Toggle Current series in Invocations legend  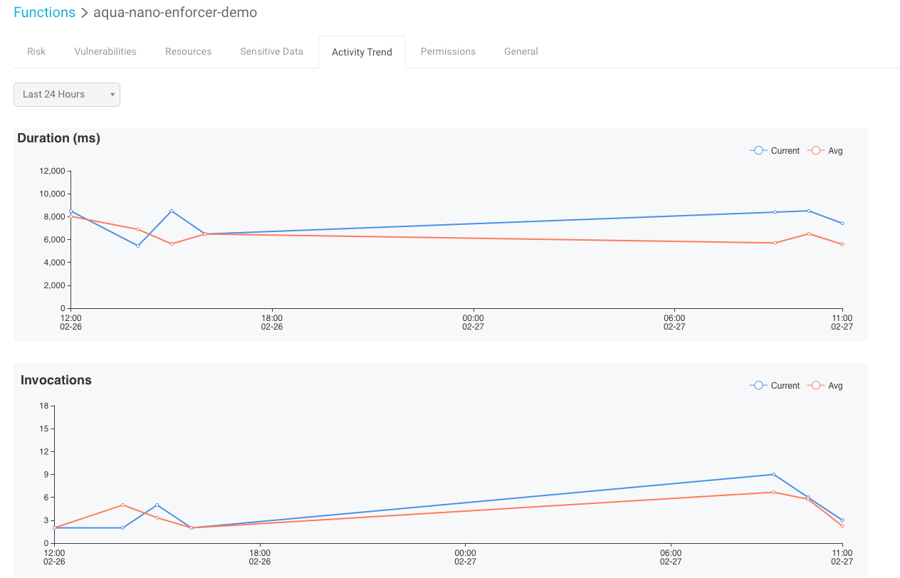pyautogui.click(x=775, y=385)
